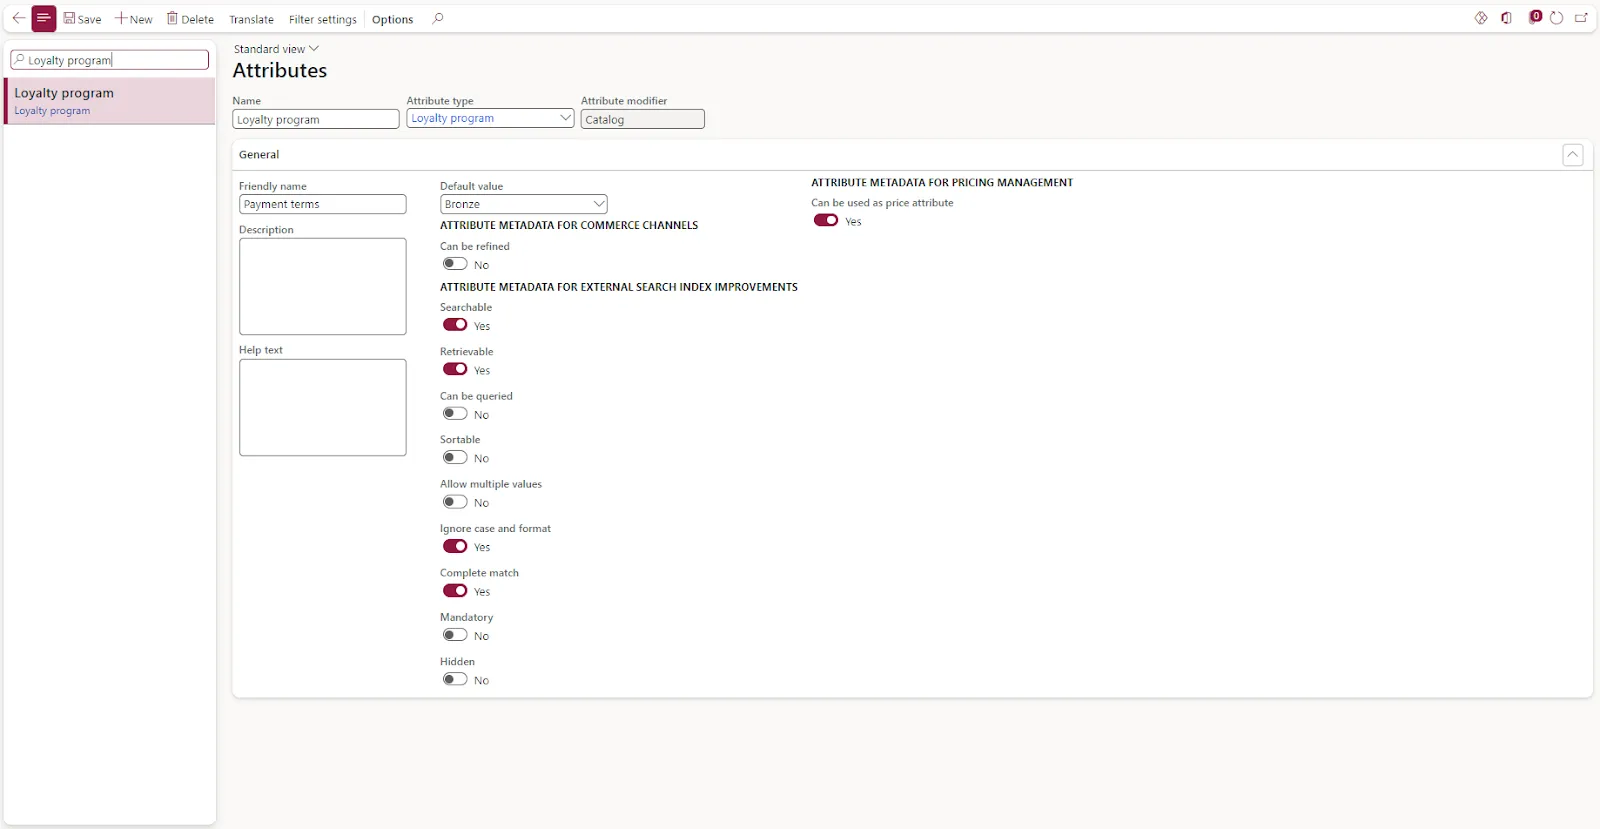Toggle Searchable switch off
This screenshot has width=1600, height=829.
point(455,325)
